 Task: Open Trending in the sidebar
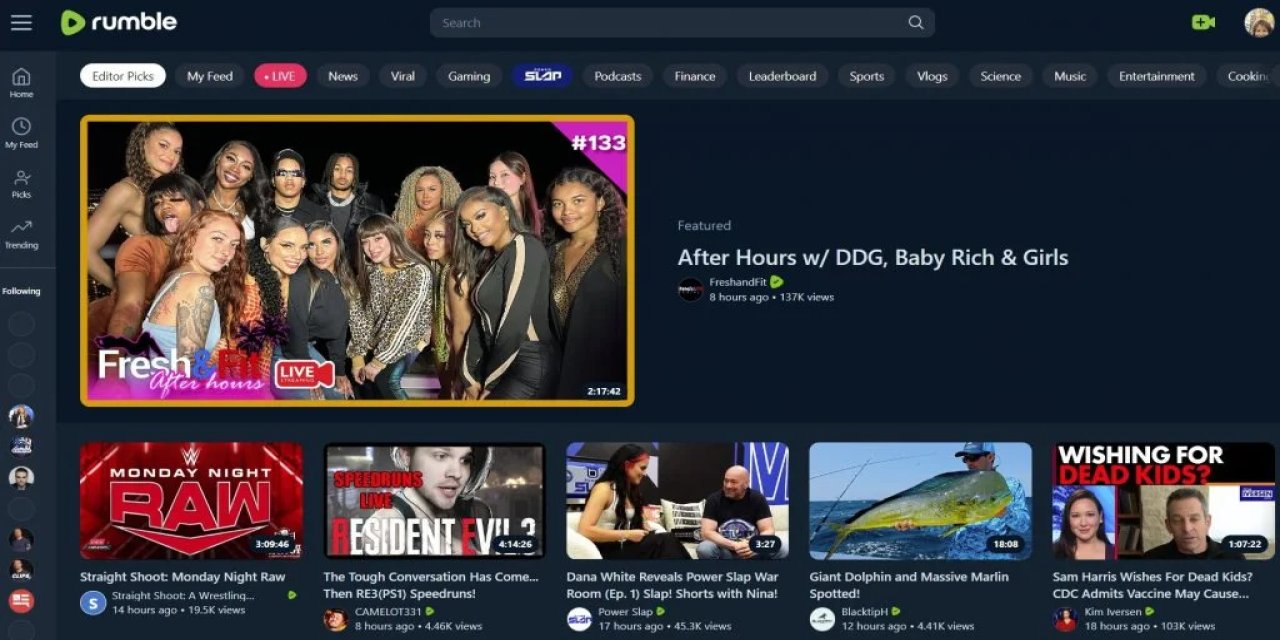point(21,233)
